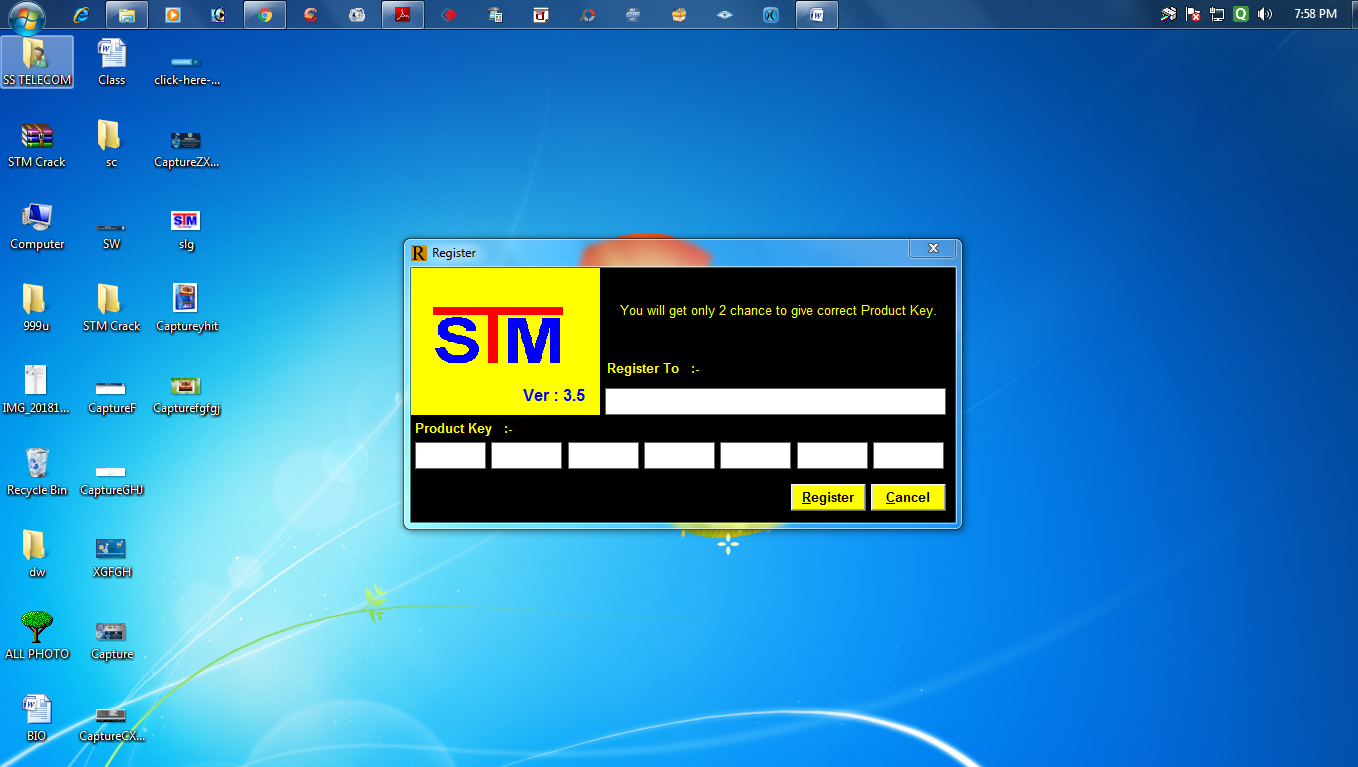Select the SS TELECOM desktop folder
Screen dimensions: 1358x767
(37, 62)
